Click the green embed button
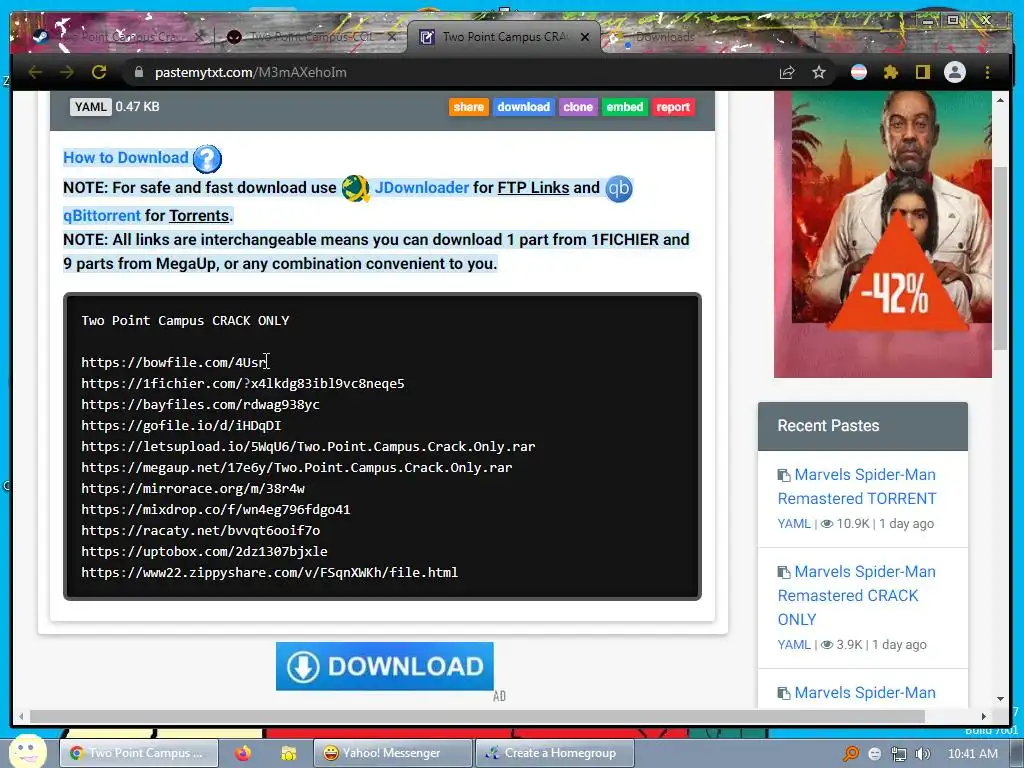This screenshot has height=768, width=1024. click(x=624, y=107)
